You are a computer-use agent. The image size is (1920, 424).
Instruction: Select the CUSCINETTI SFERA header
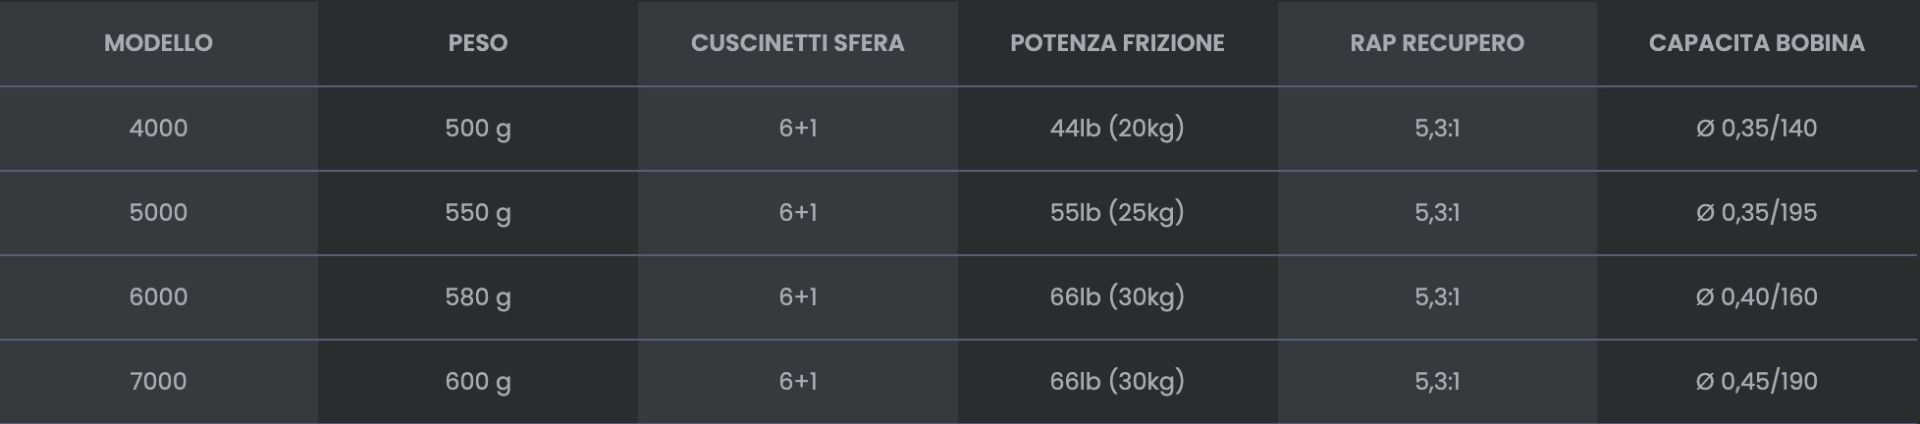coord(797,43)
